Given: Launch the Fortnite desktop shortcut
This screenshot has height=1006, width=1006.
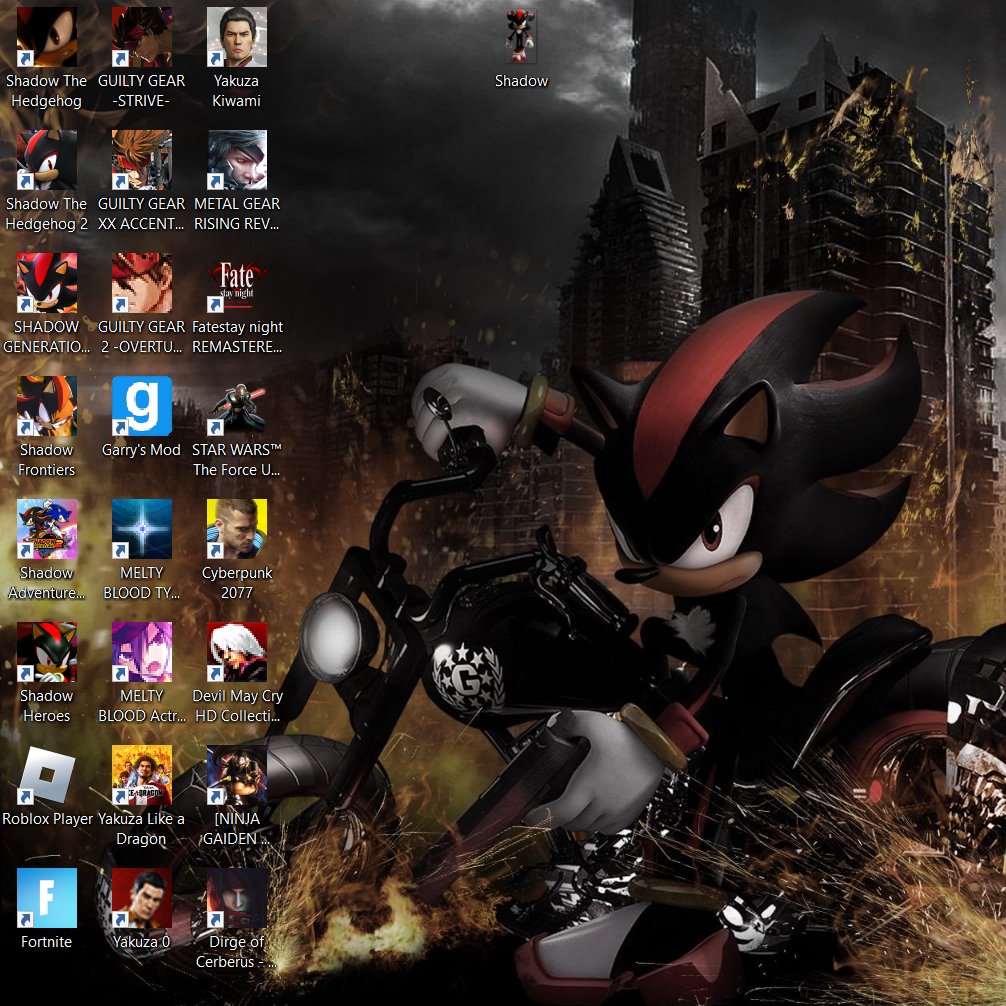Looking at the screenshot, I should (46, 898).
